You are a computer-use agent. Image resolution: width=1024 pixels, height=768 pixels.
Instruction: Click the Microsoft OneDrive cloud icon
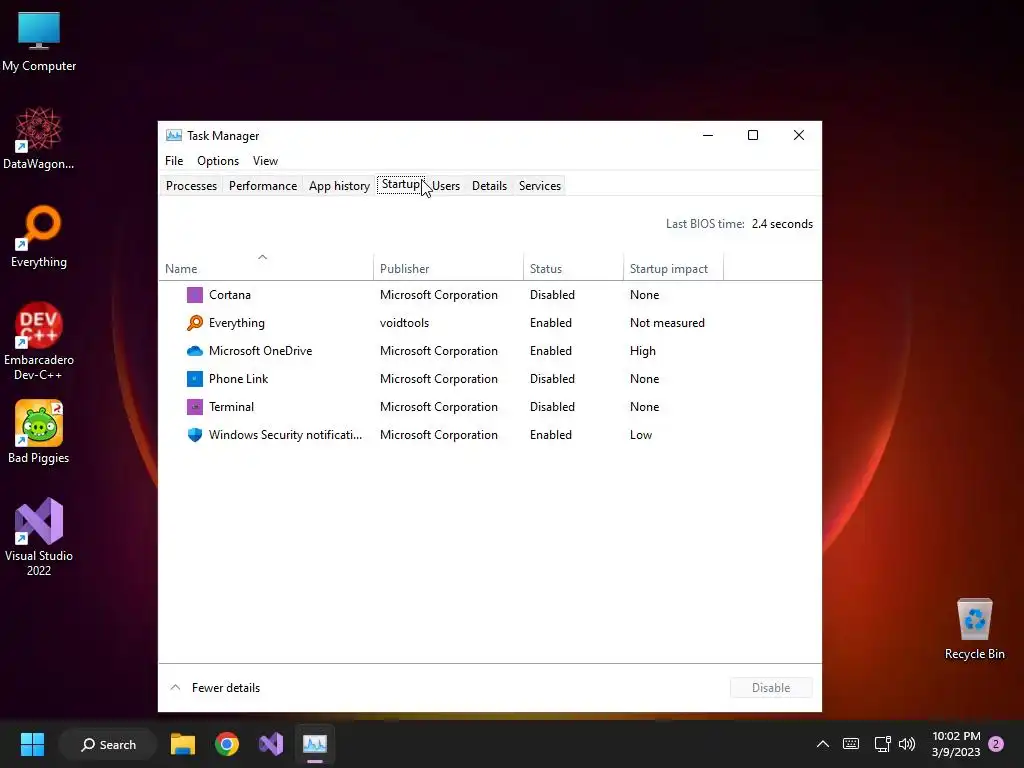coord(195,351)
